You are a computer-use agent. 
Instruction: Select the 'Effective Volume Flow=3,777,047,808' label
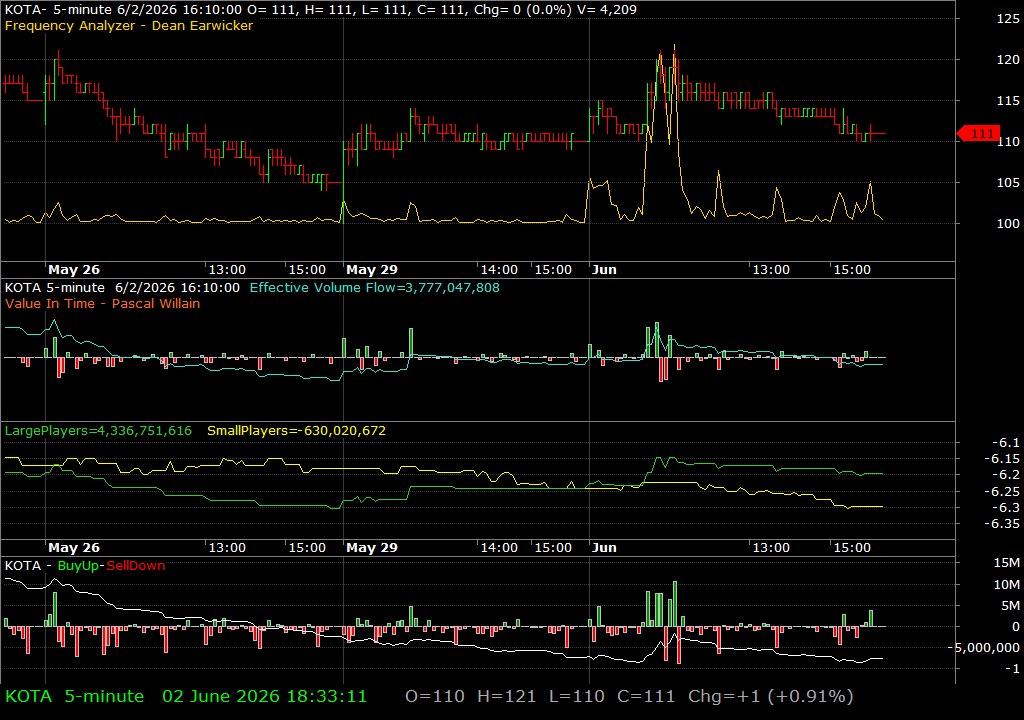click(x=374, y=287)
